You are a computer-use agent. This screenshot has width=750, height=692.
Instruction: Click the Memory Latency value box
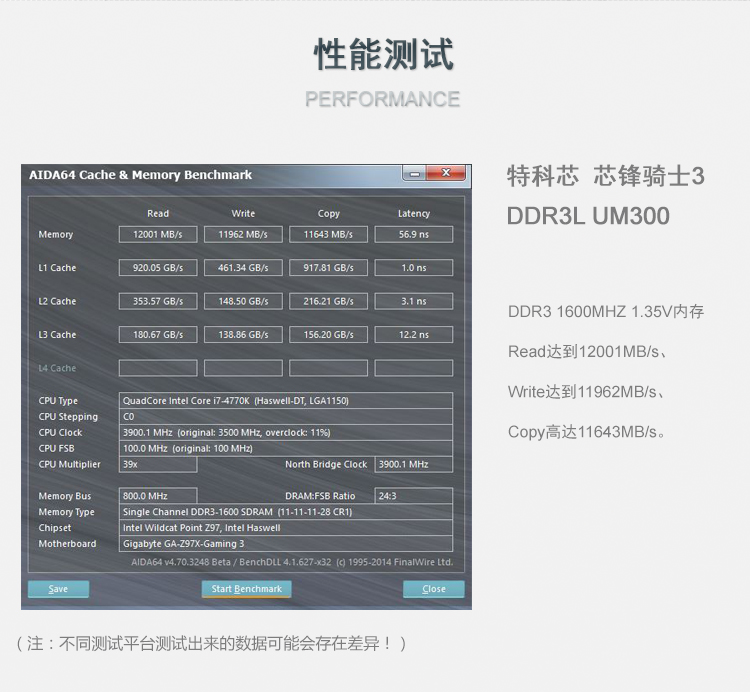point(413,234)
